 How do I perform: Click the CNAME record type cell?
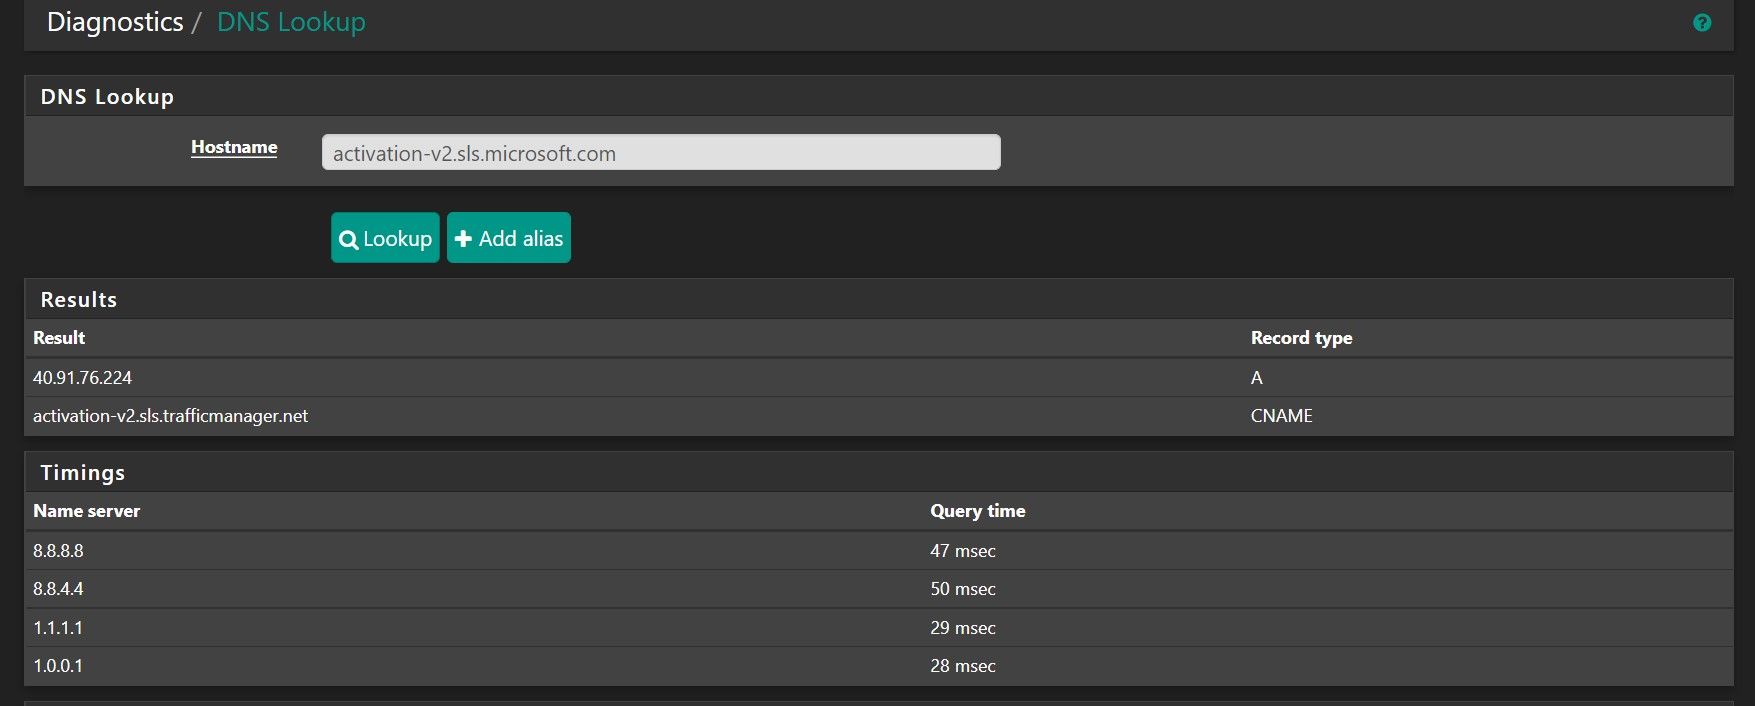click(x=1281, y=416)
